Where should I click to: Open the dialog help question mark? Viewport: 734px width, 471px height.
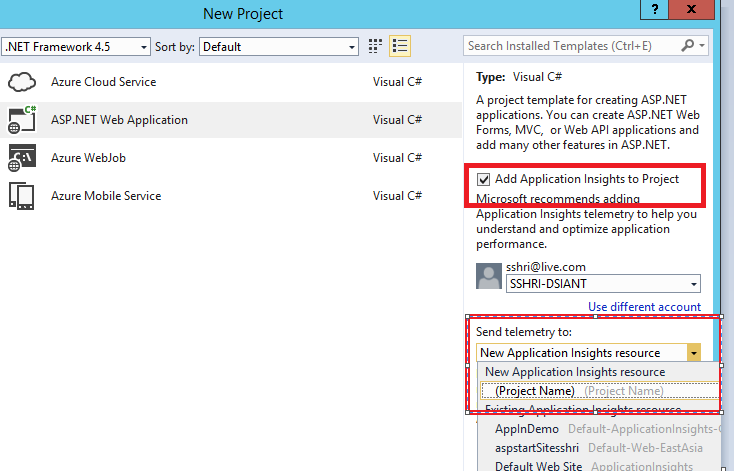tap(654, 9)
